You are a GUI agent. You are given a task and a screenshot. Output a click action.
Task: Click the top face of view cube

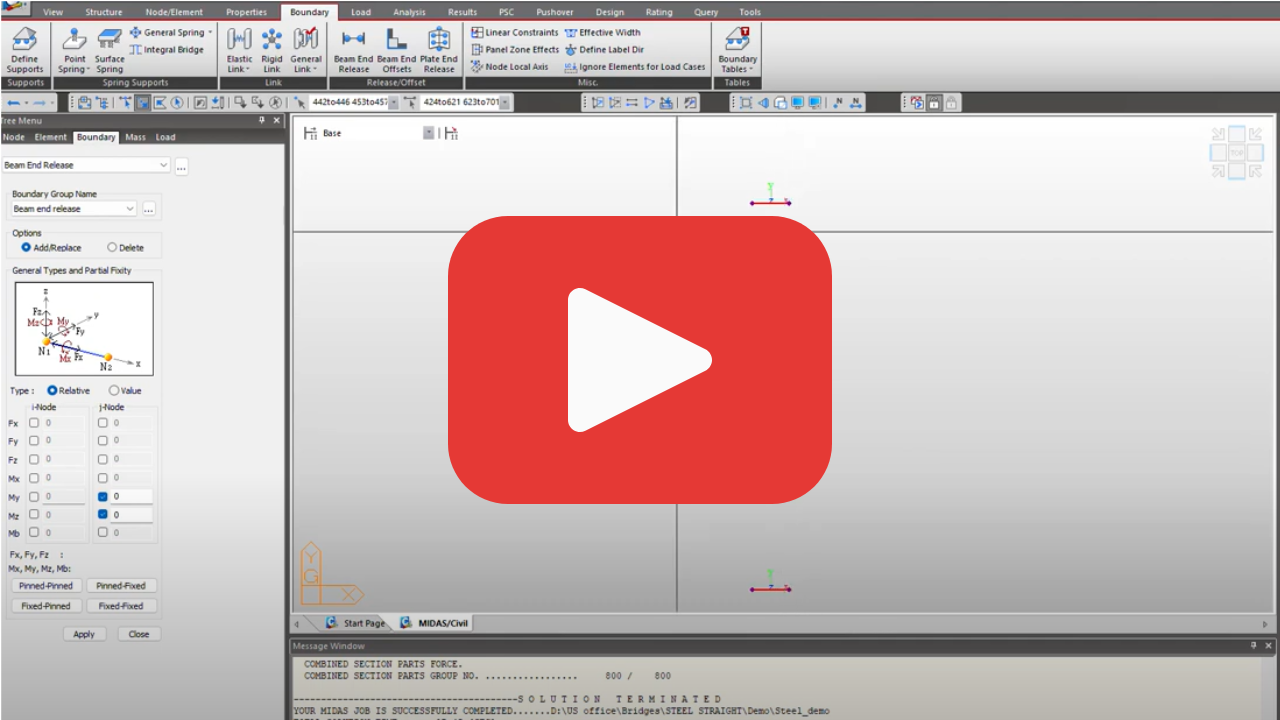tap(1237, 152)
